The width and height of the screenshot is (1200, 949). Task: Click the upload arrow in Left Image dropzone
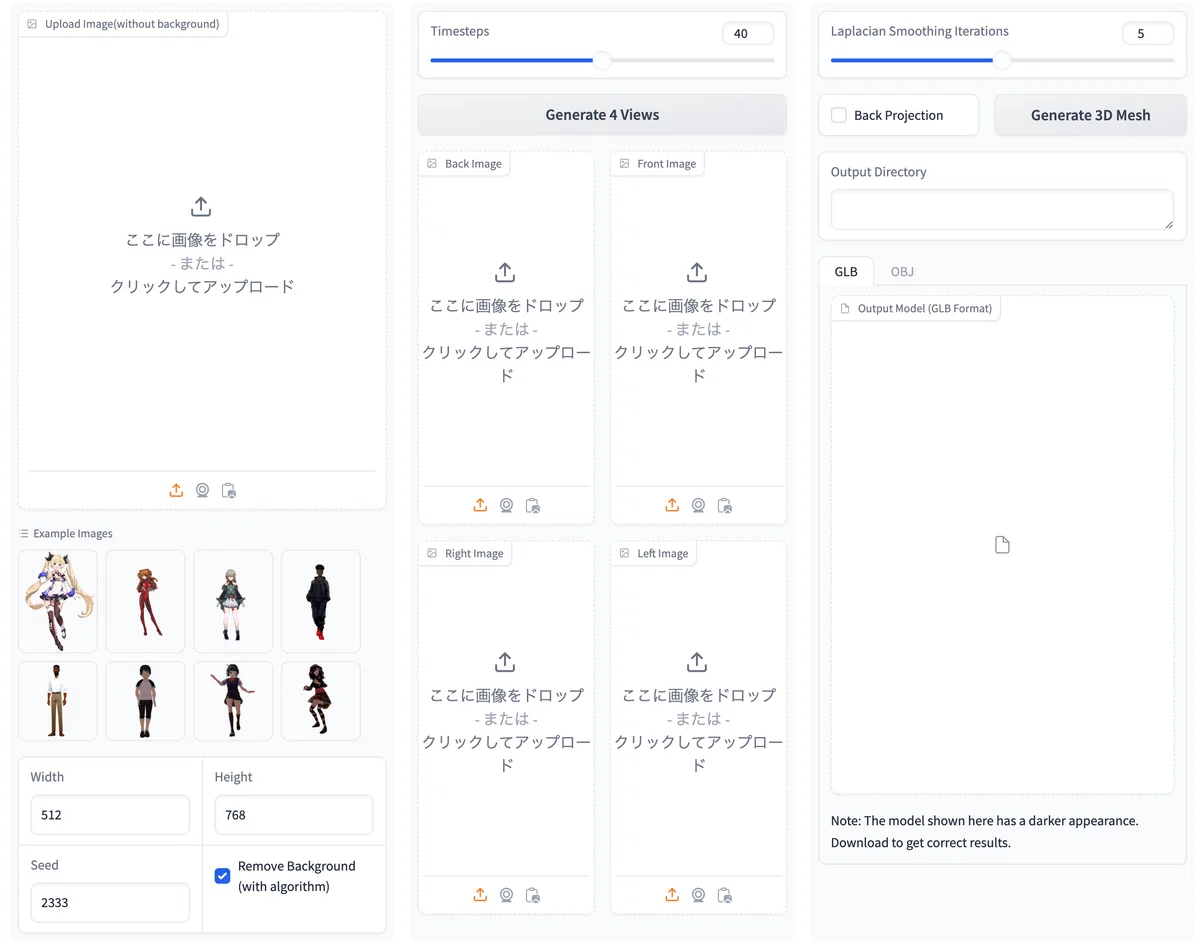coord(697,662)
